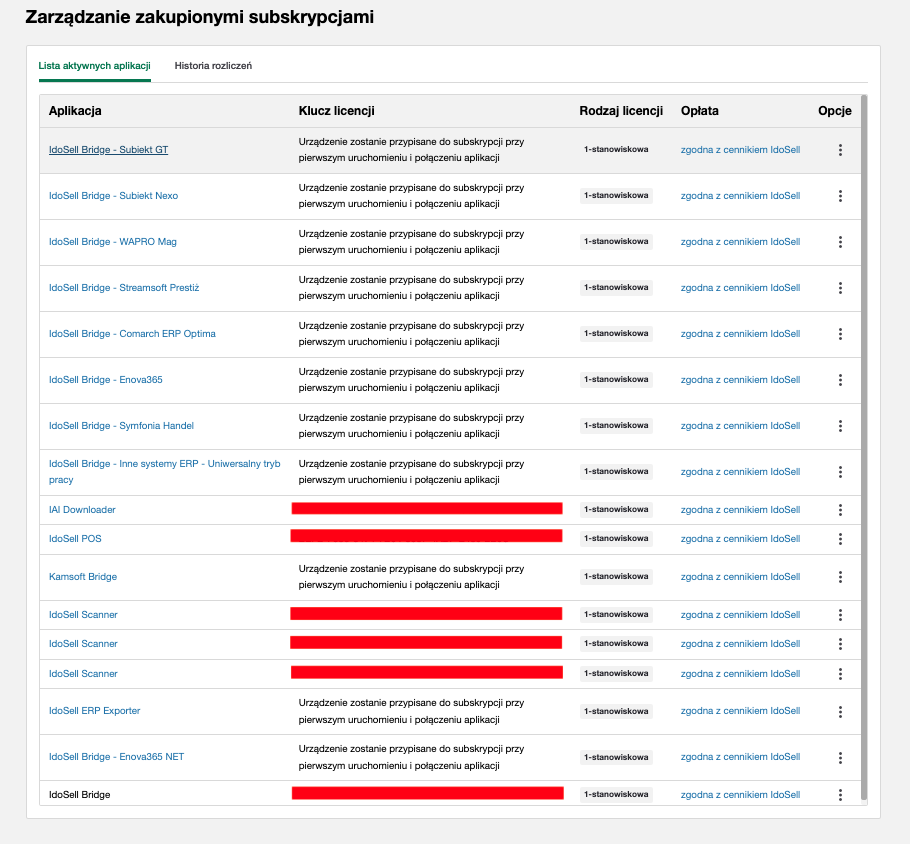Open the IdoSell Bridge - Subiekt Nexo link
This screenshot has width=910, height=844.
tap(113, 196)
